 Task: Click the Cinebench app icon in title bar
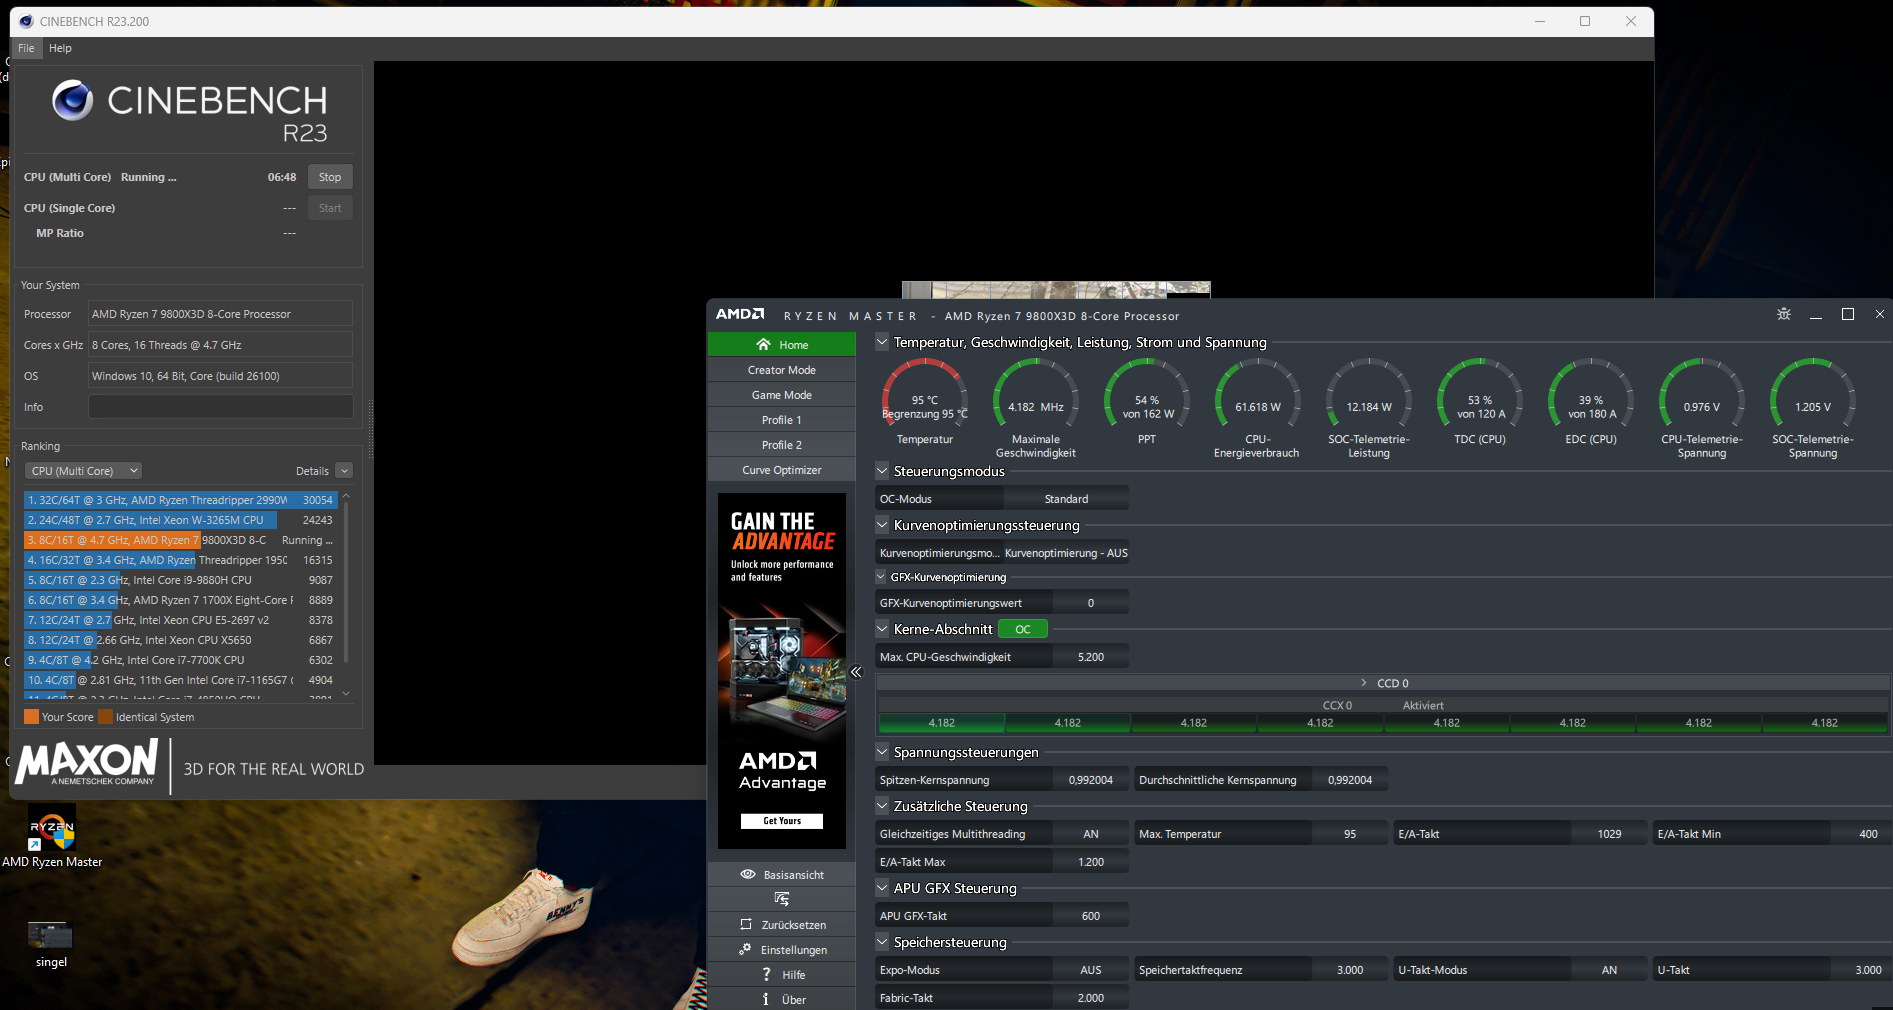click(x=26, y=21)
